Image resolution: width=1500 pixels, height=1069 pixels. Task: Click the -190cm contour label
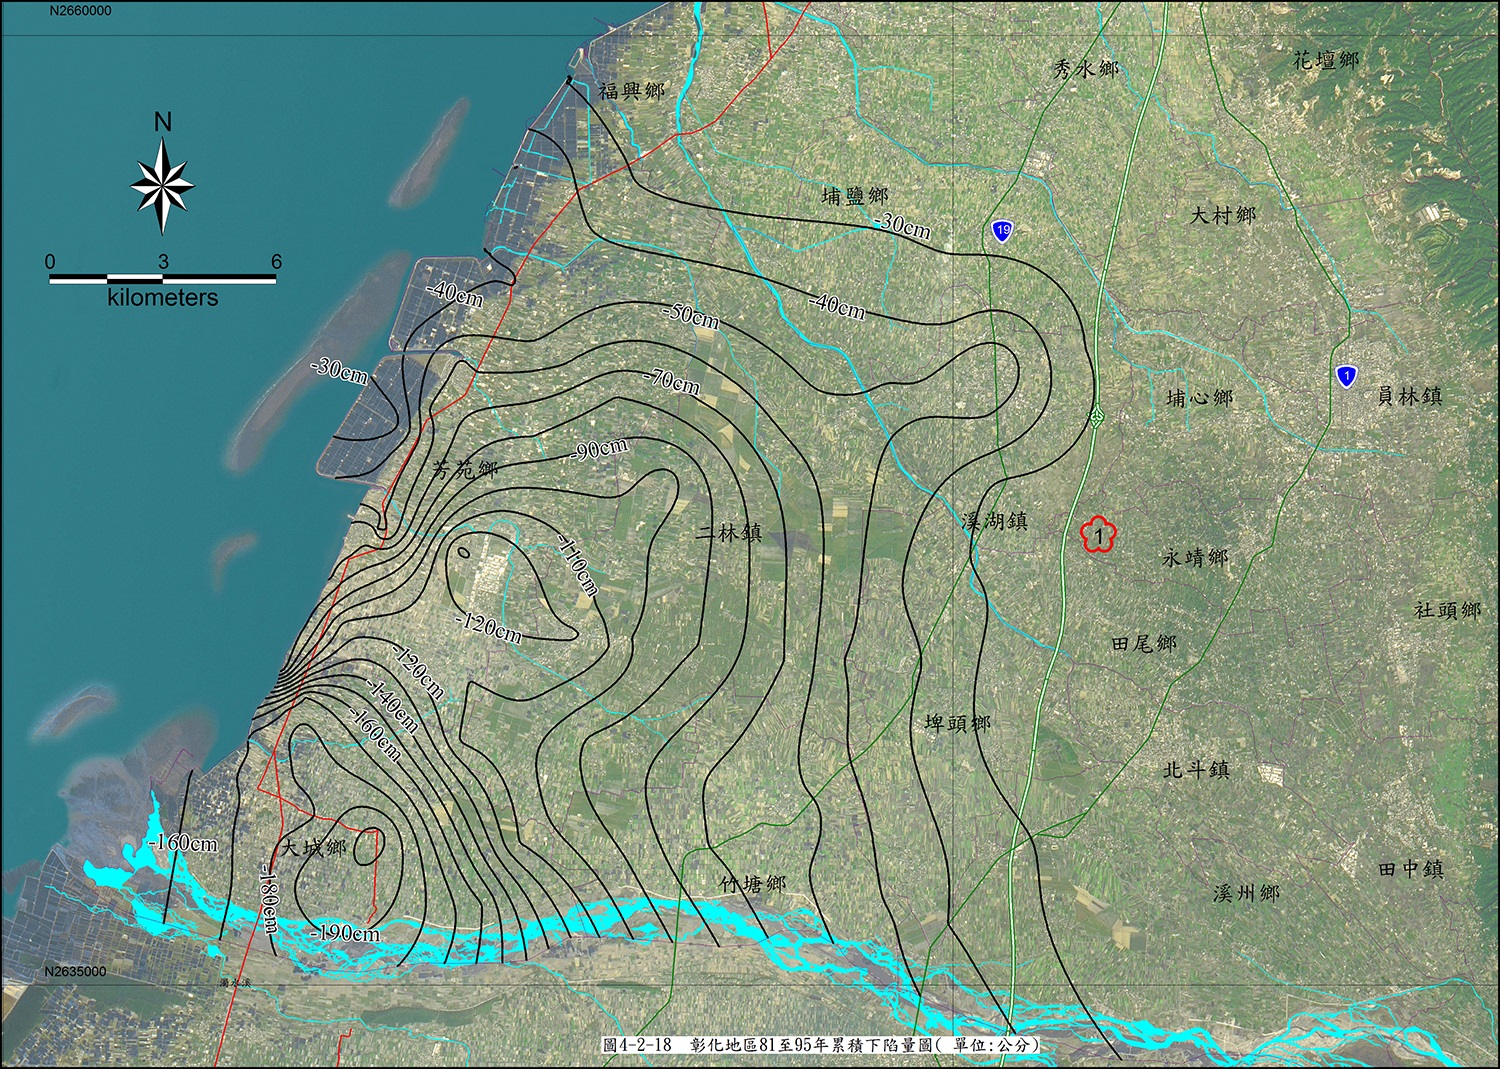[x=346, y=933]
